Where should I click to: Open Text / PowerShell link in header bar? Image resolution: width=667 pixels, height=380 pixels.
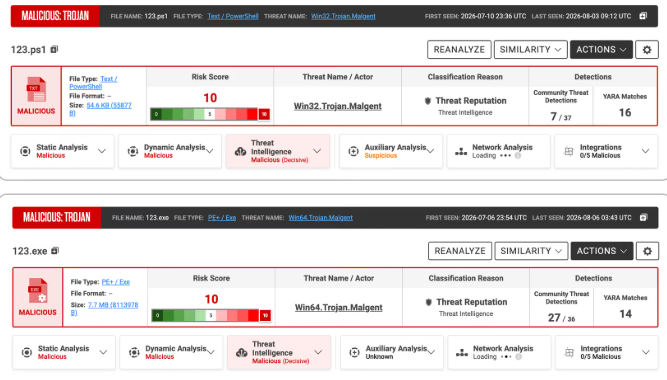(233, 16)
